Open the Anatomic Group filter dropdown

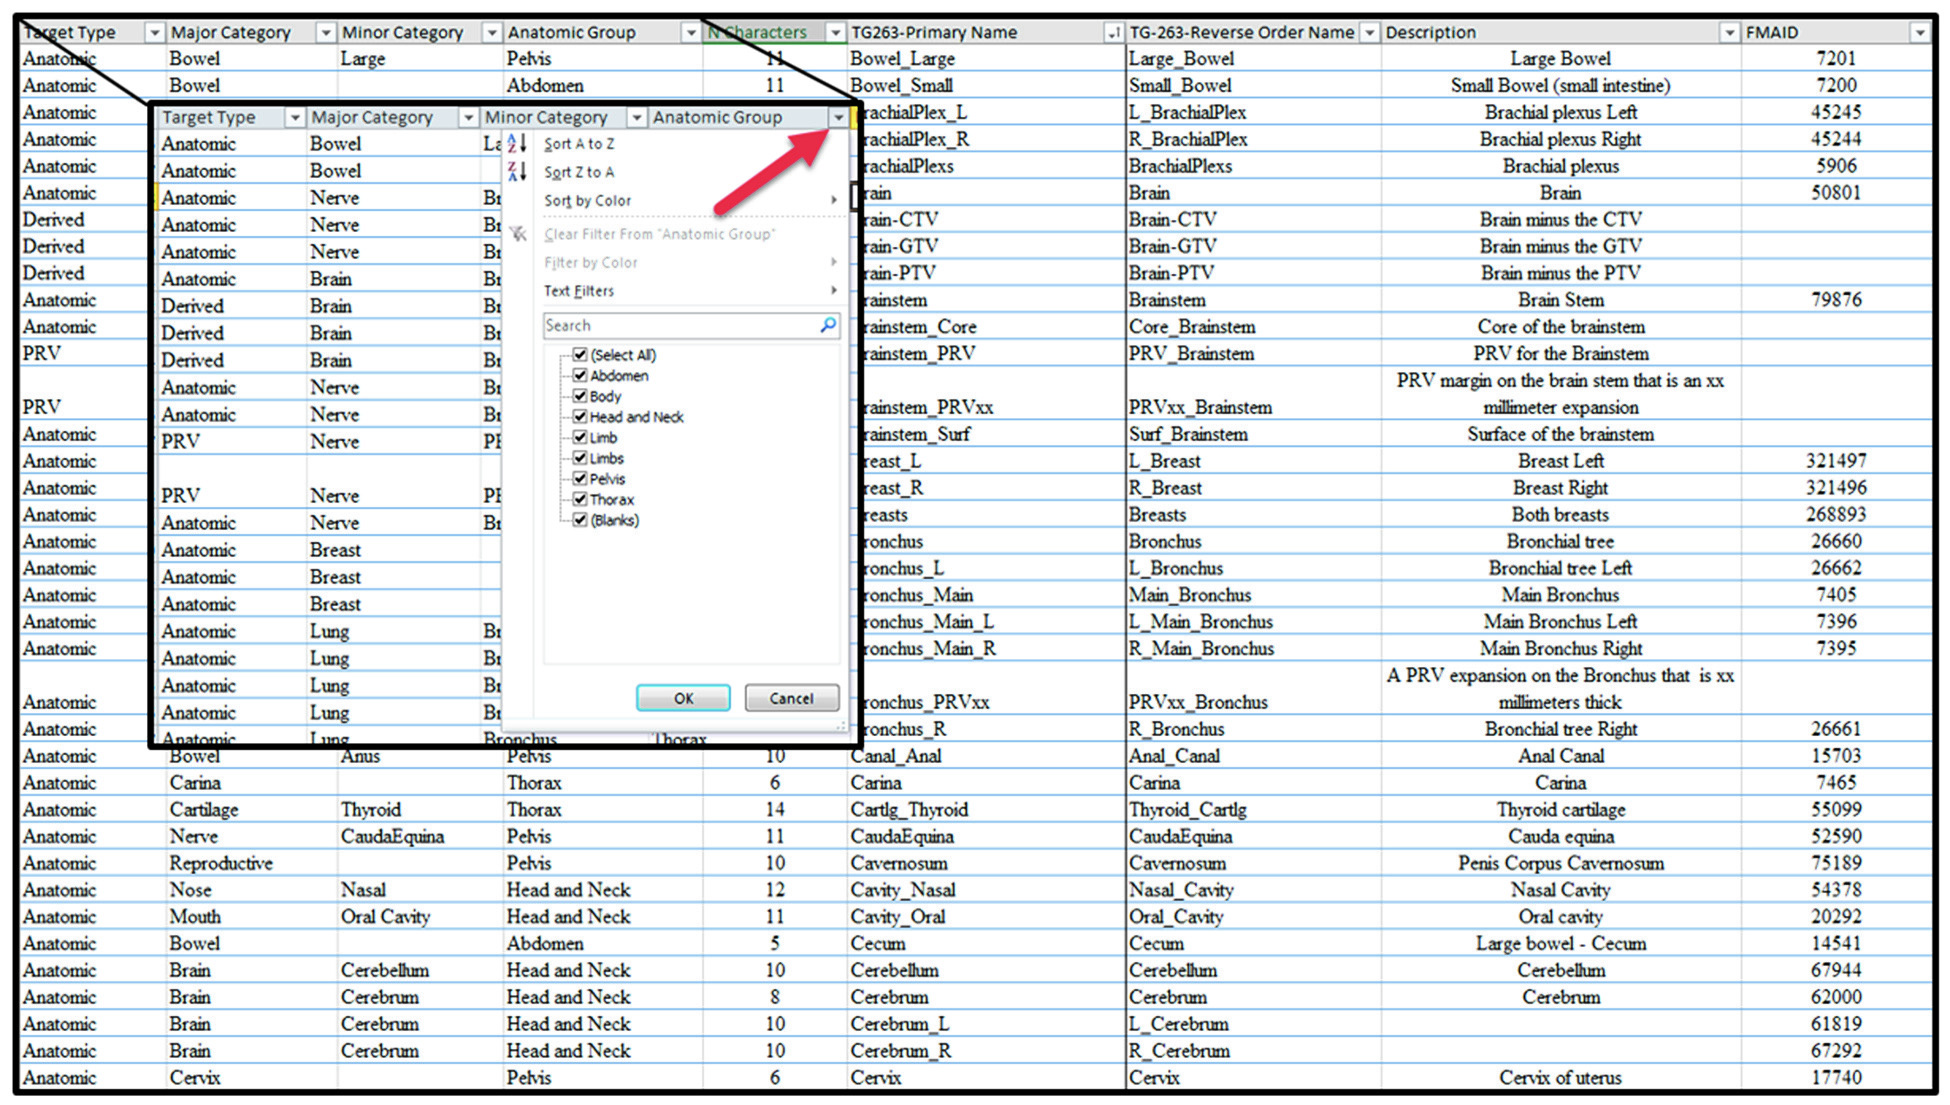838,117
